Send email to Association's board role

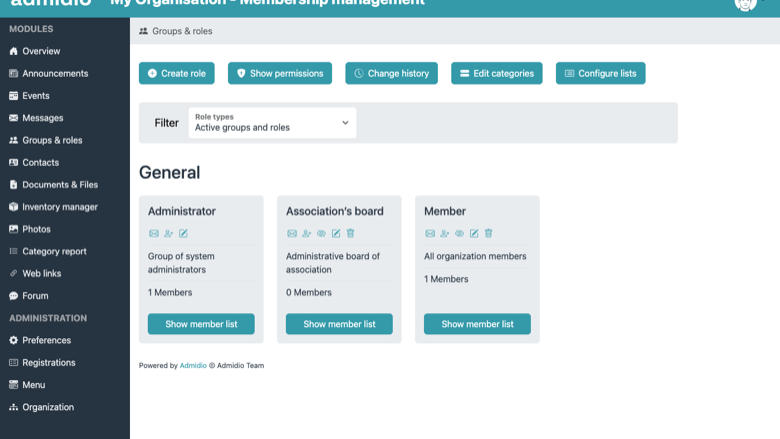pos(292,233)
